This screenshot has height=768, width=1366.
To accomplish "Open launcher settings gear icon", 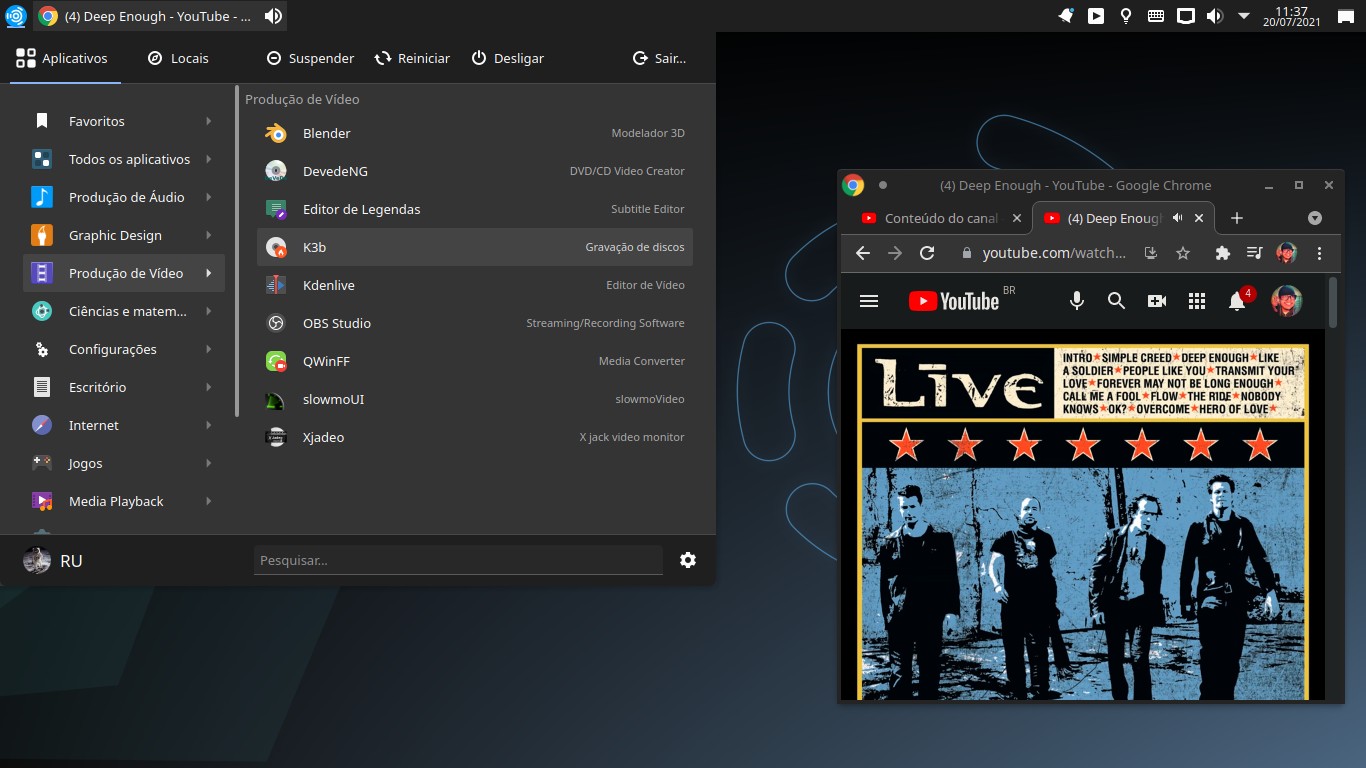I will point(688,560).
